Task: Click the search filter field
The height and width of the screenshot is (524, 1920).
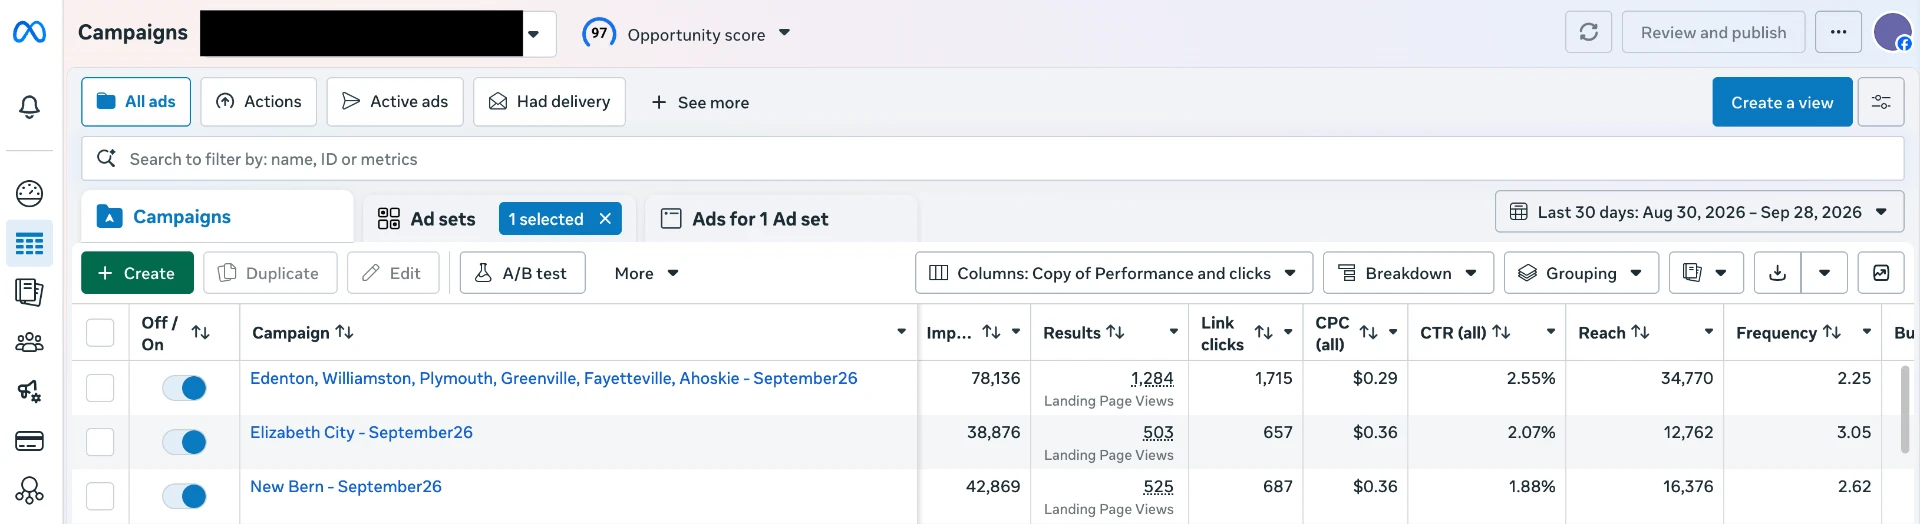Action: coord(992,159)
